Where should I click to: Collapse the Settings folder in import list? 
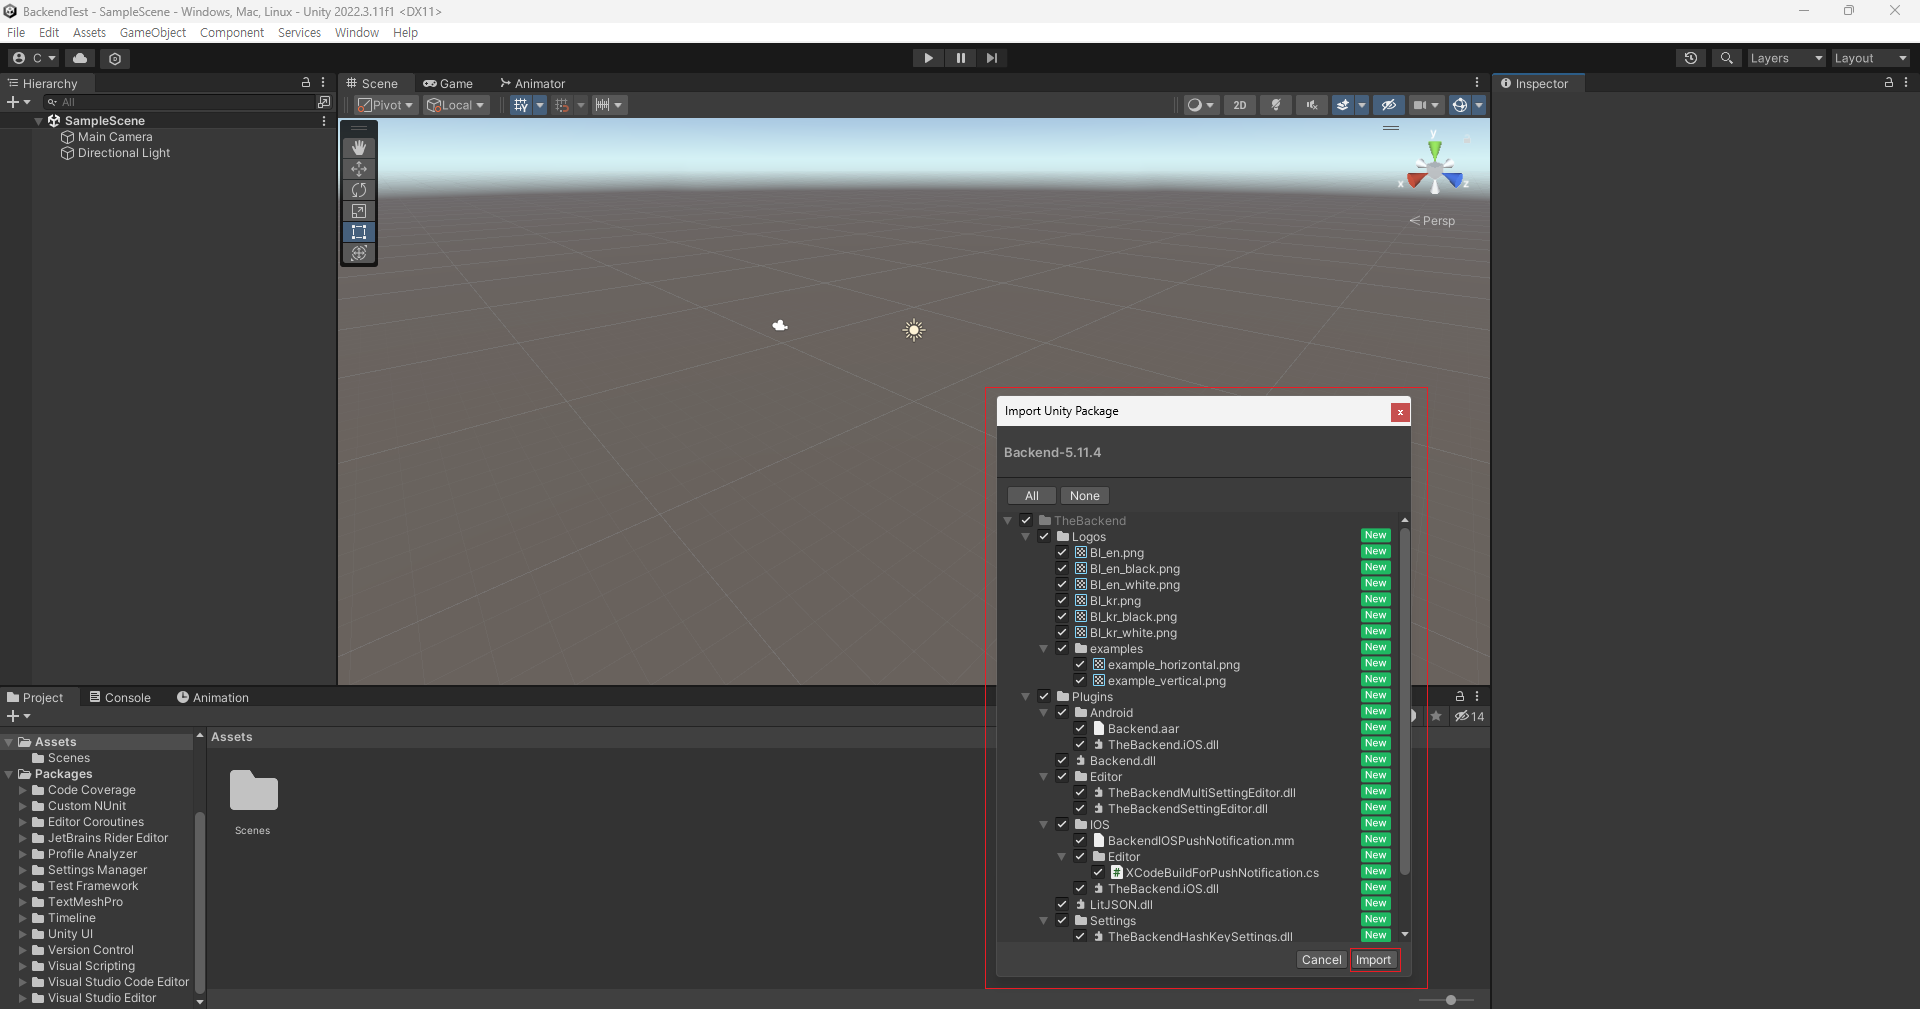(x=1044, y=921)
